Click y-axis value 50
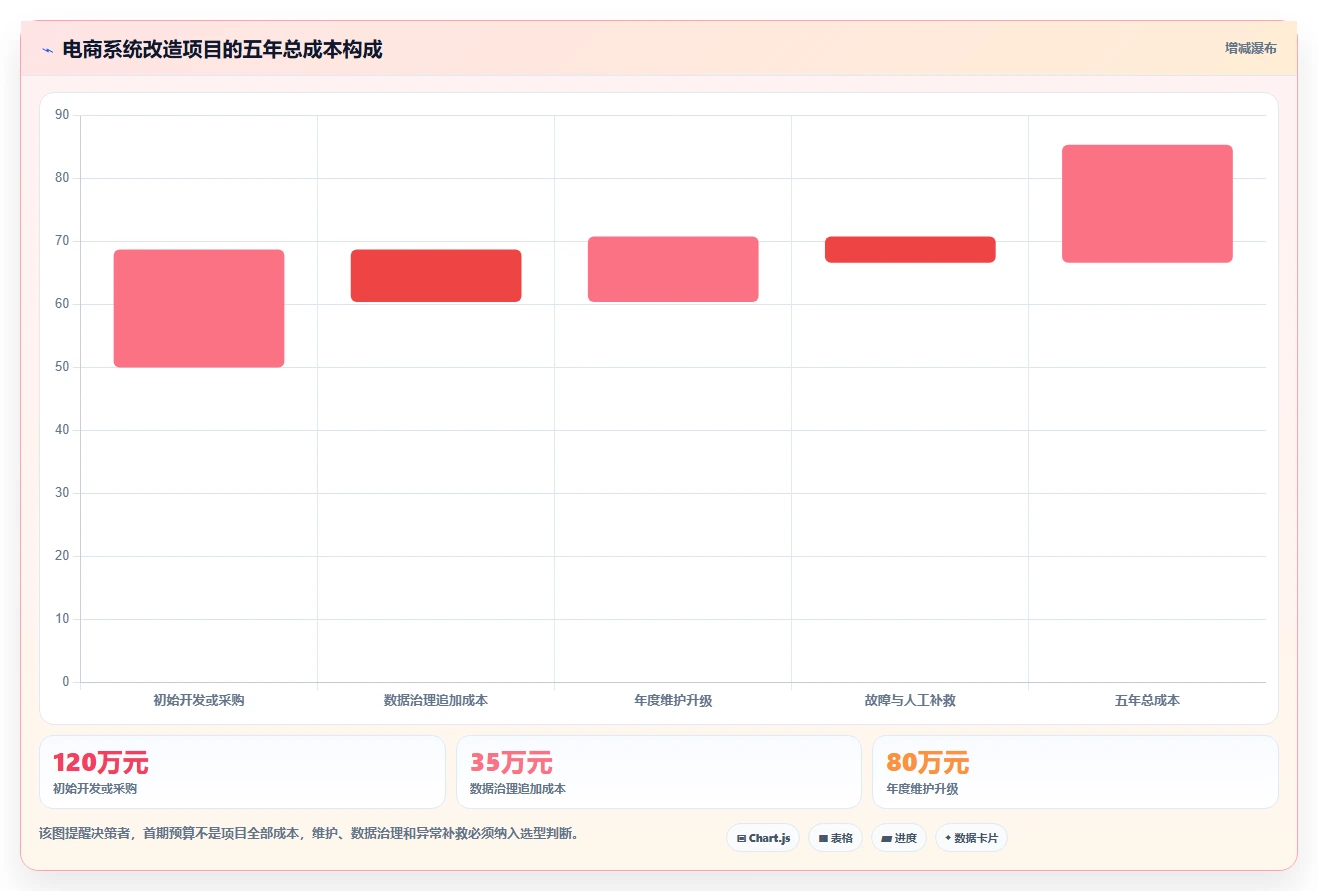This screenshot has width=1318, height=891. [62, 367]
